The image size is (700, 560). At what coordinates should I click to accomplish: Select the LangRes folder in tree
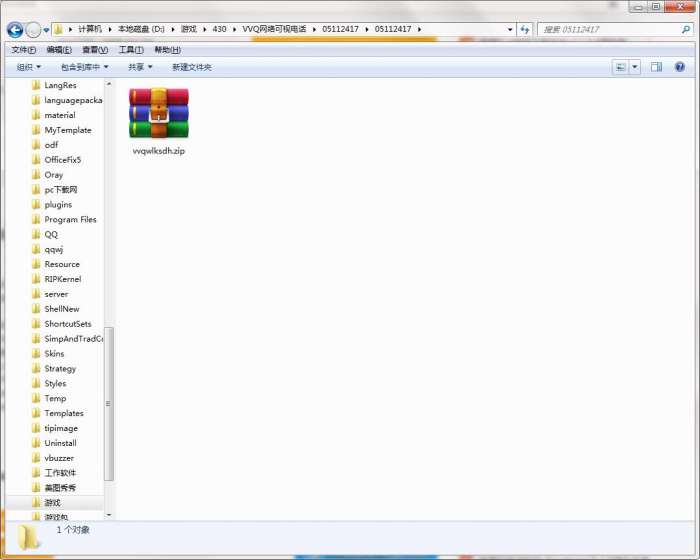54,85
